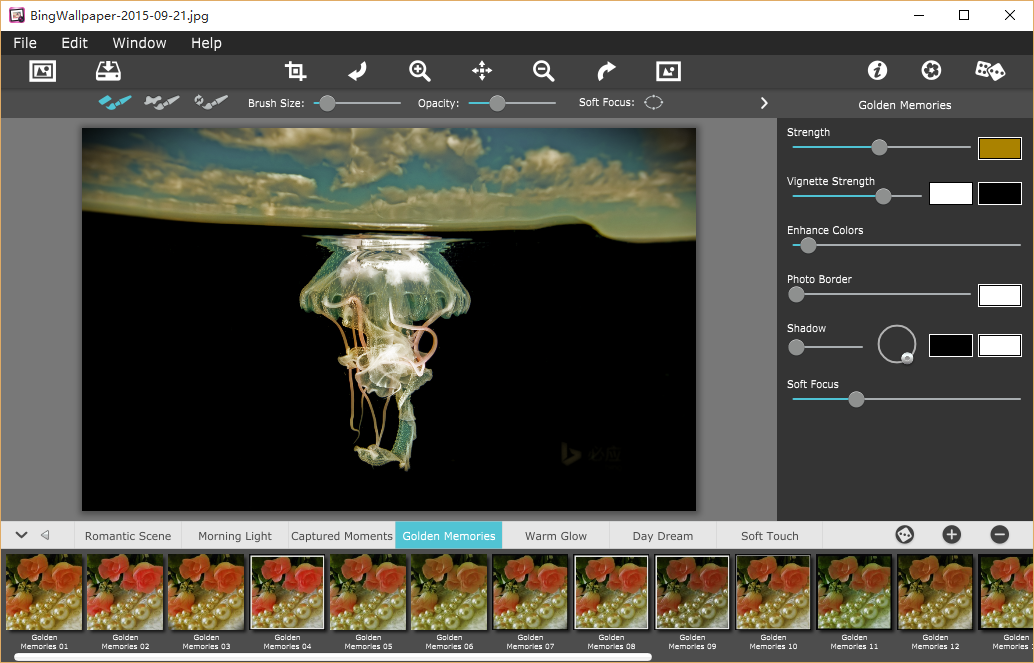Viewport: 1034px width, 663px height.
Task: Zoom in using the magnifier plus icon
Action: [x=420, y=71]
